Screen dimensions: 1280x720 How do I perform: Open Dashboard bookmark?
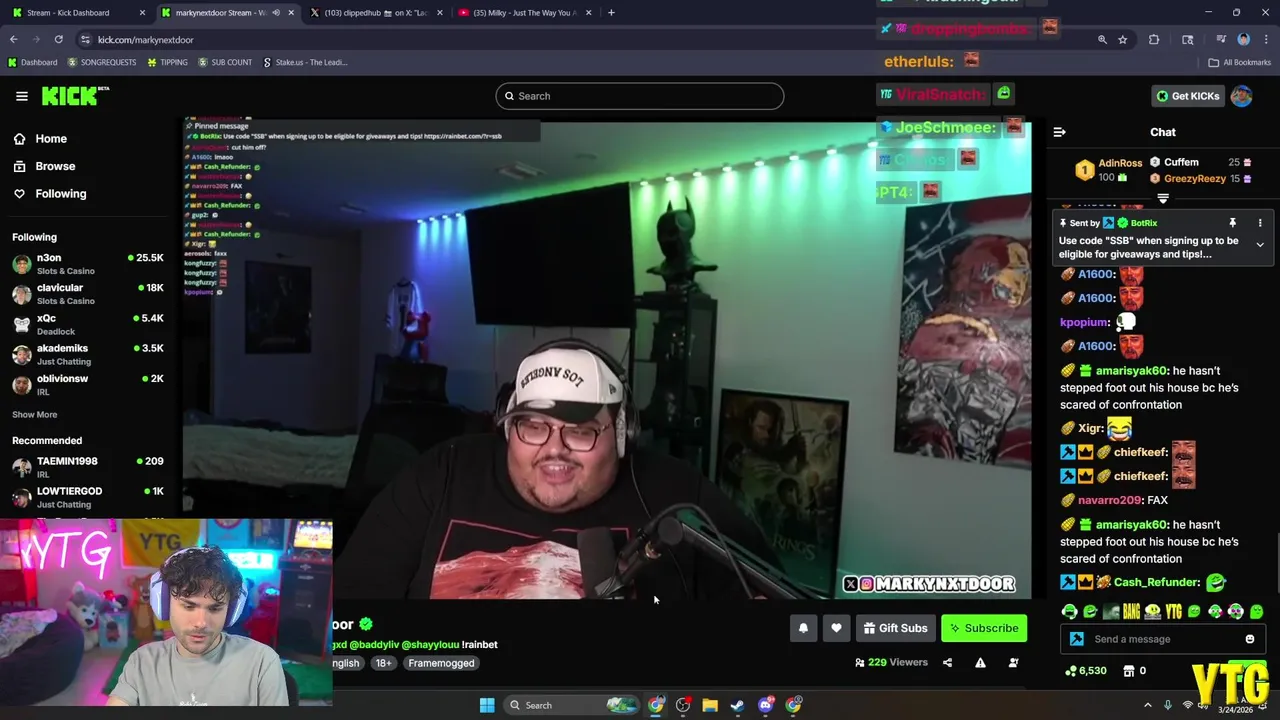pos(32,62)
